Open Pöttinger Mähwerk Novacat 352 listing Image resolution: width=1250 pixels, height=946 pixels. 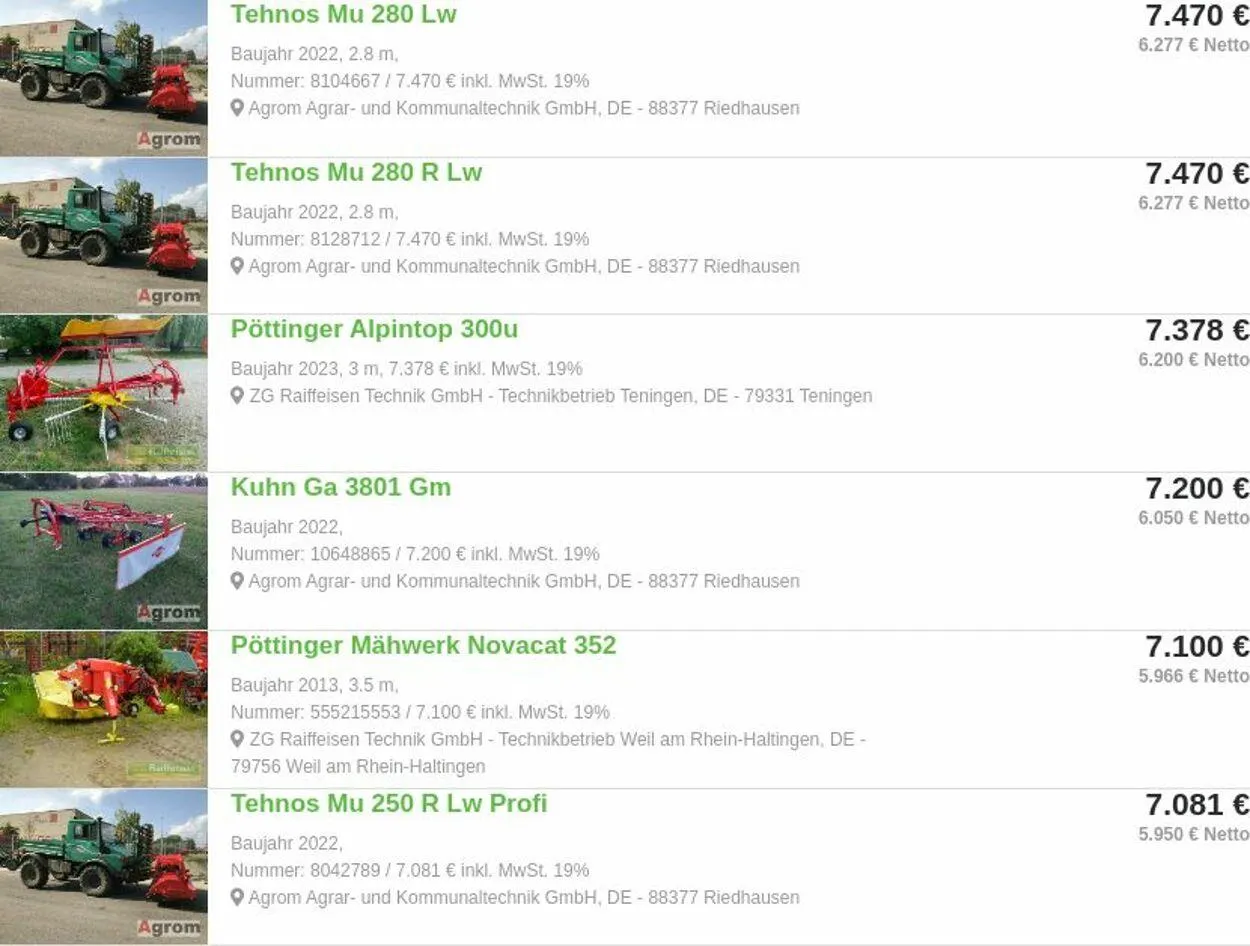coord(423,645)
